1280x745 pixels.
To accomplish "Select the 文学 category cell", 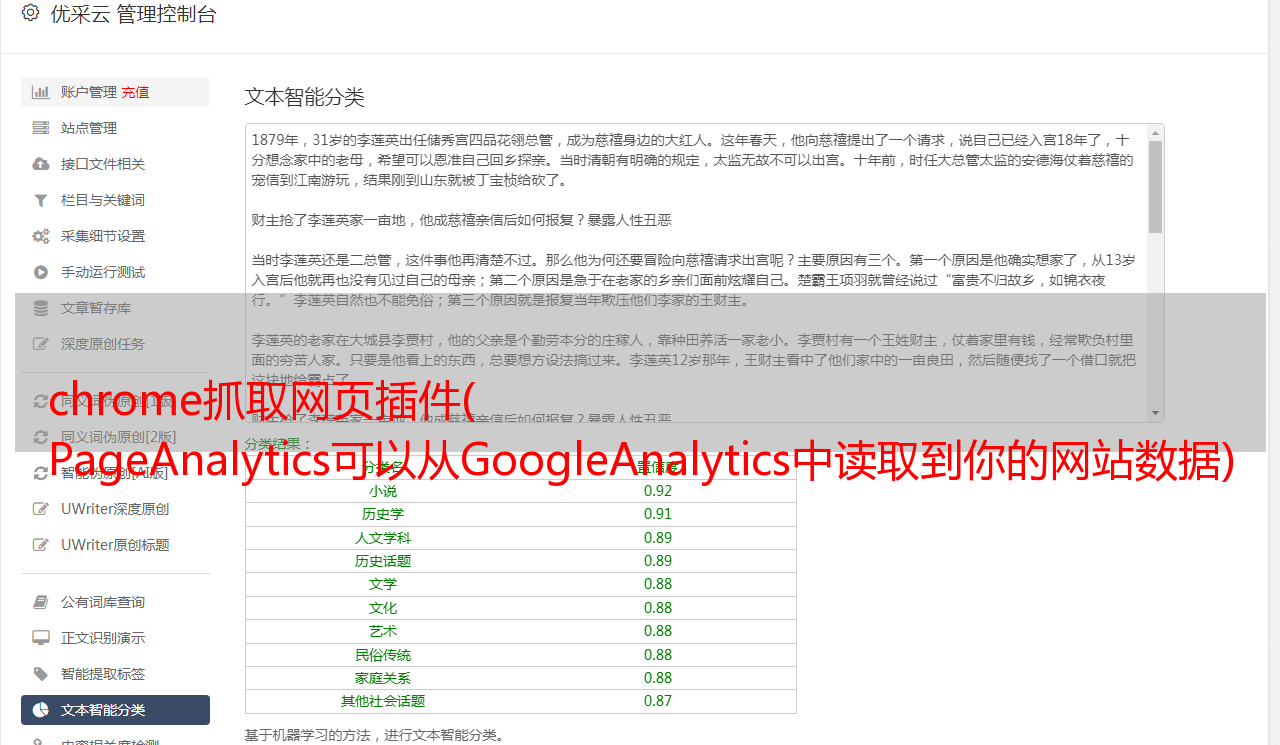I will pos(383,584).
